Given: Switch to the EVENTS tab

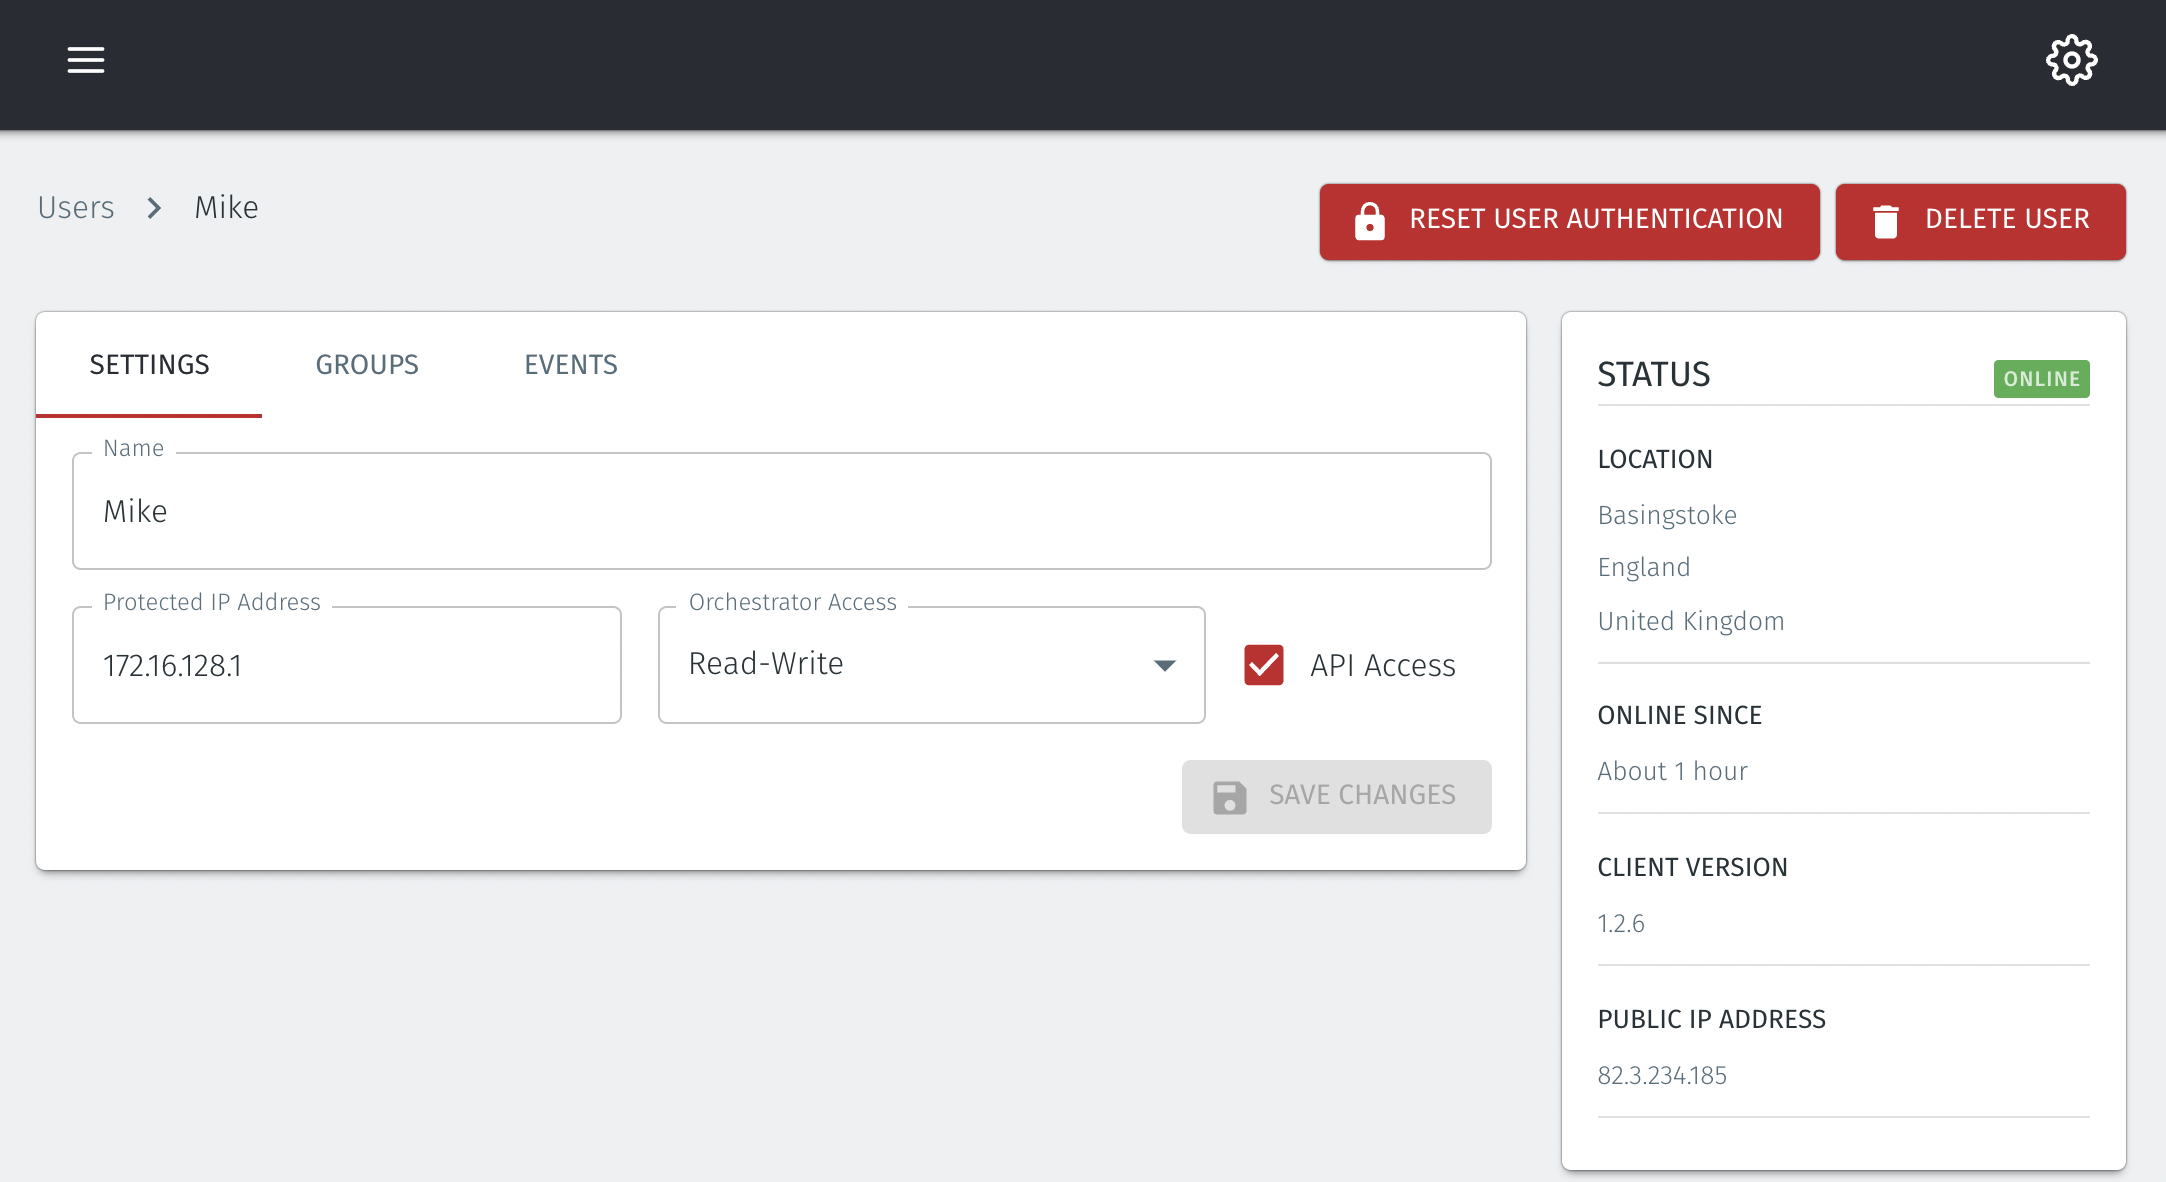Looking at the screenshot, I should coord(570,364).
